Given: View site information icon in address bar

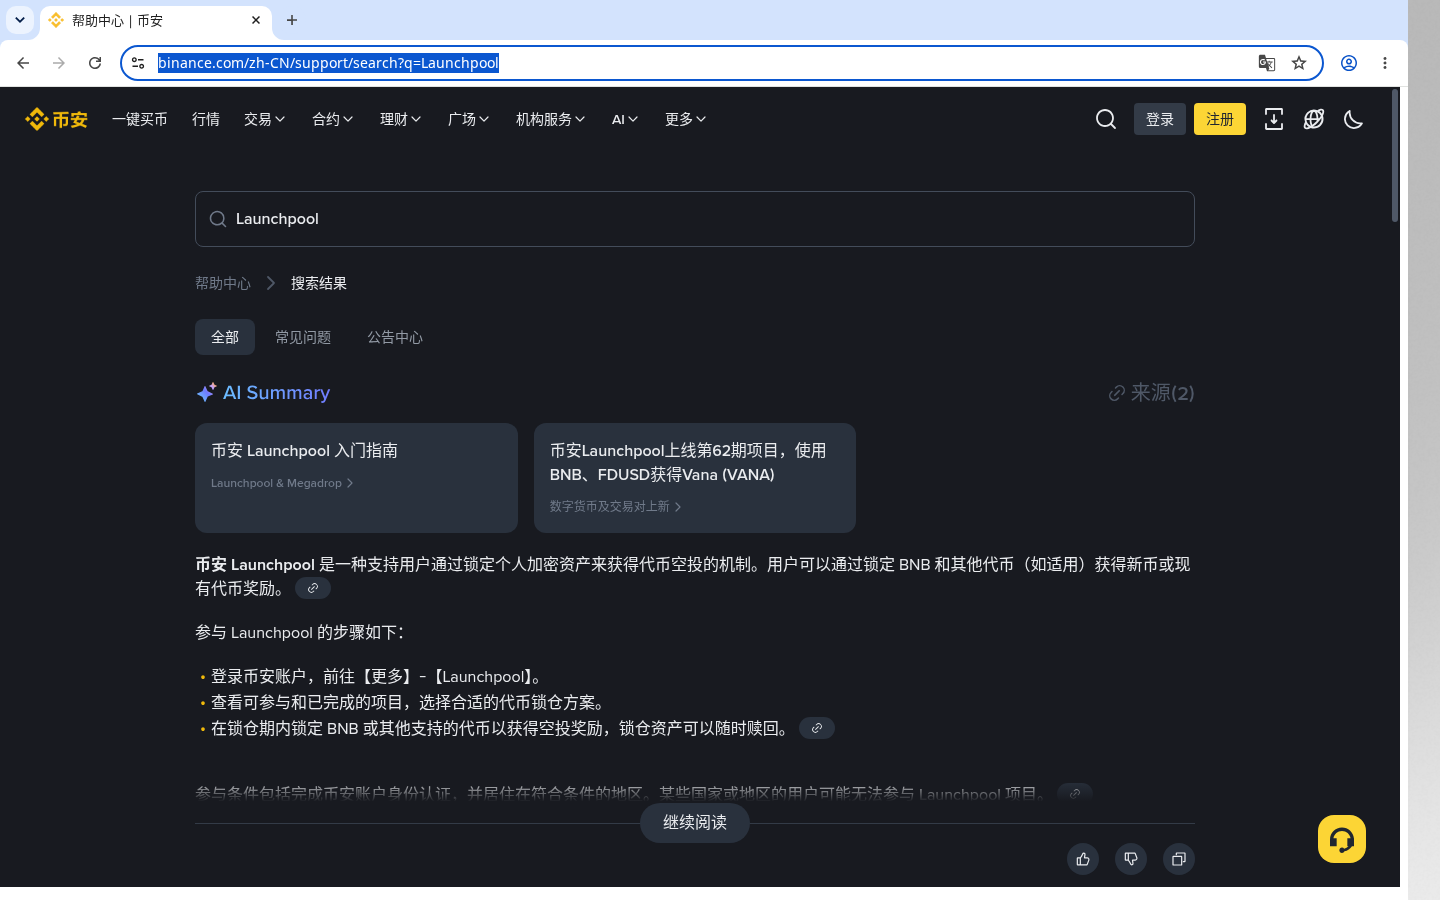Looking at the screenshot, I should tap(139, 63).
